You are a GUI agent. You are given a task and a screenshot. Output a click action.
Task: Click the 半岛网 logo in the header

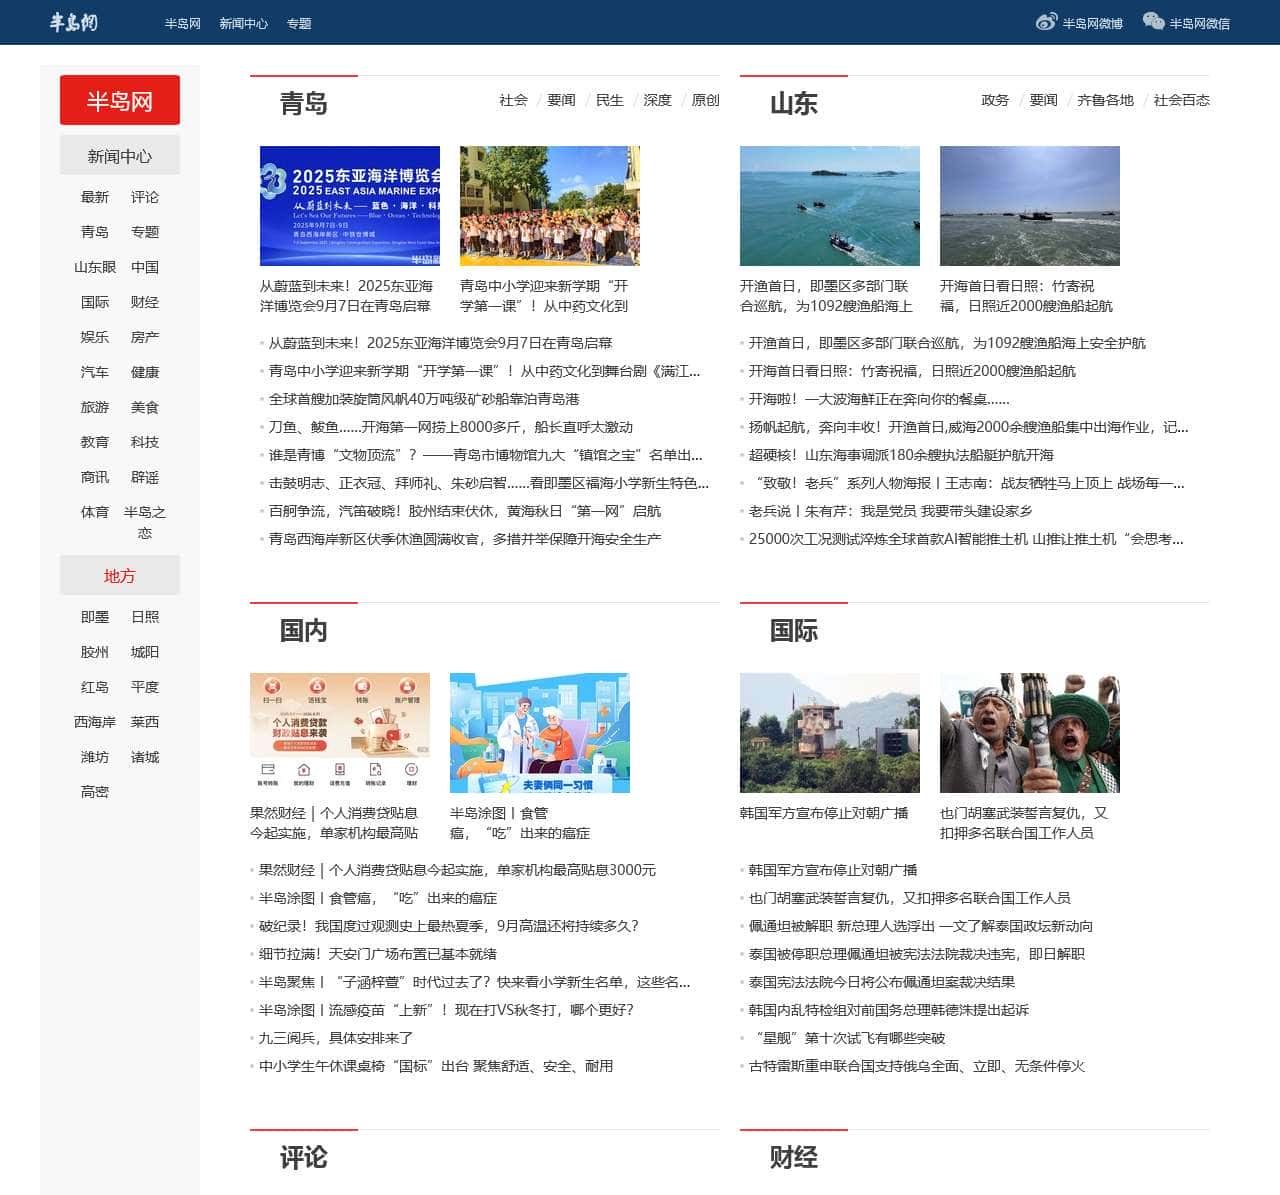[74, 22]
